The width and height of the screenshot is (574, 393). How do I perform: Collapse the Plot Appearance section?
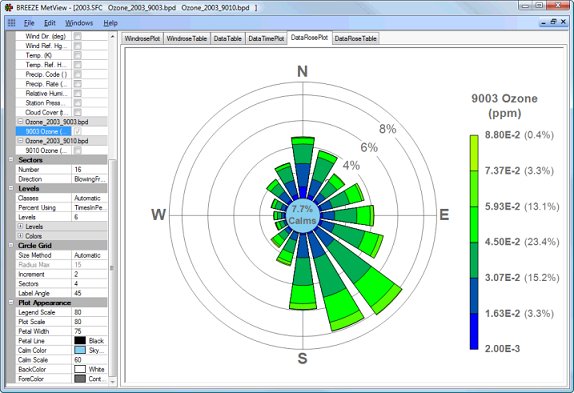click(11, 303)
